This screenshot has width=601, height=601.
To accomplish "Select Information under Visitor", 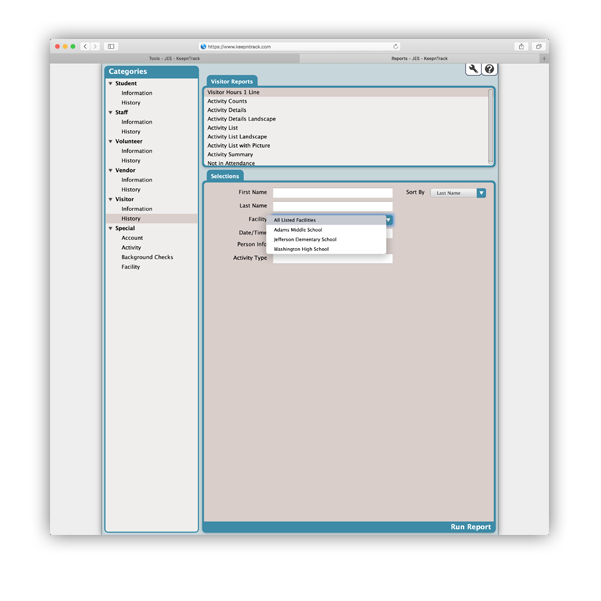I will [137, 209].
